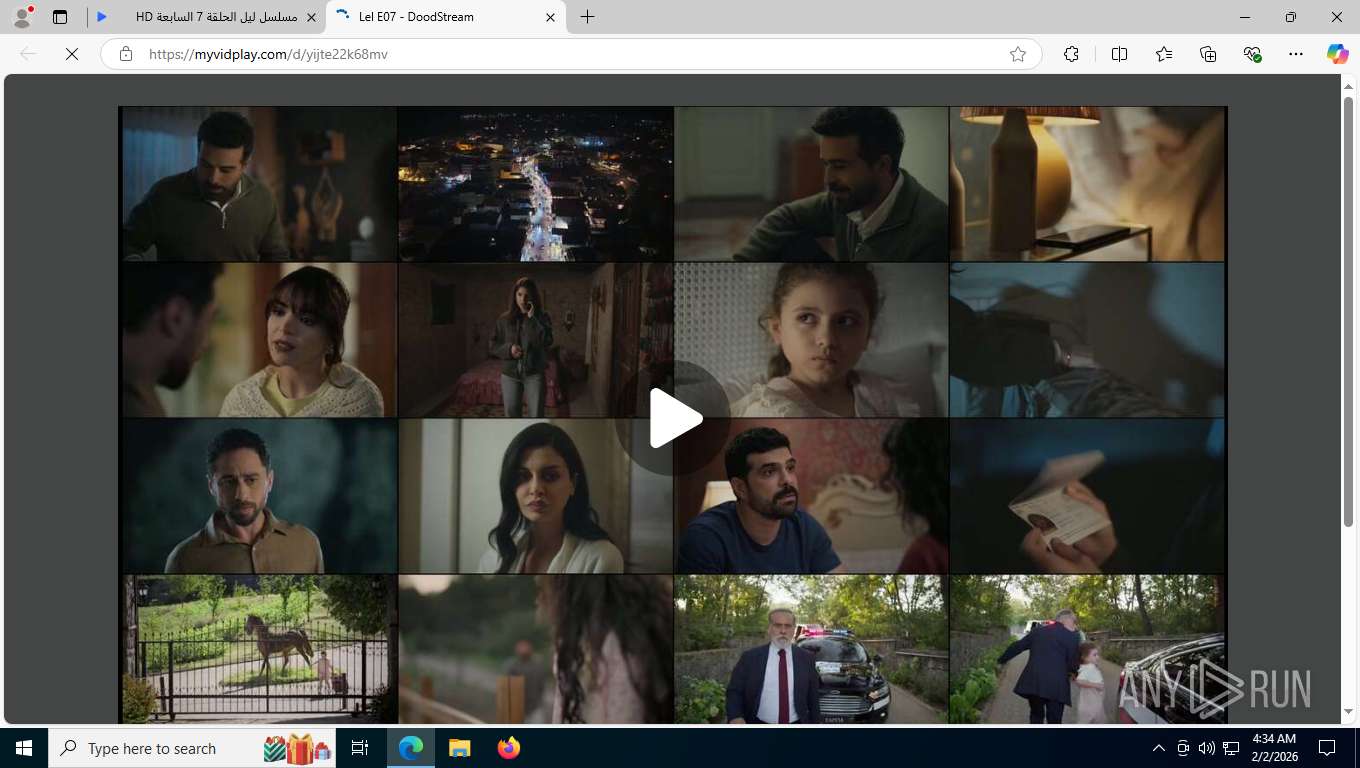Screen dimensions: 1360x768
Task: Open Browser essentials heart icon
Action: coord(1252,54)
